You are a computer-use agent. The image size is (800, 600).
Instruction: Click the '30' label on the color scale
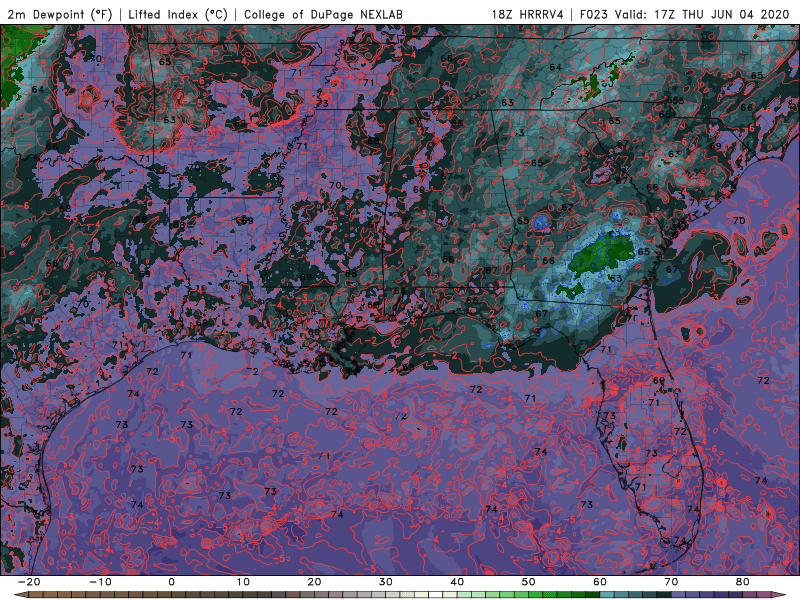click(386, 582)
